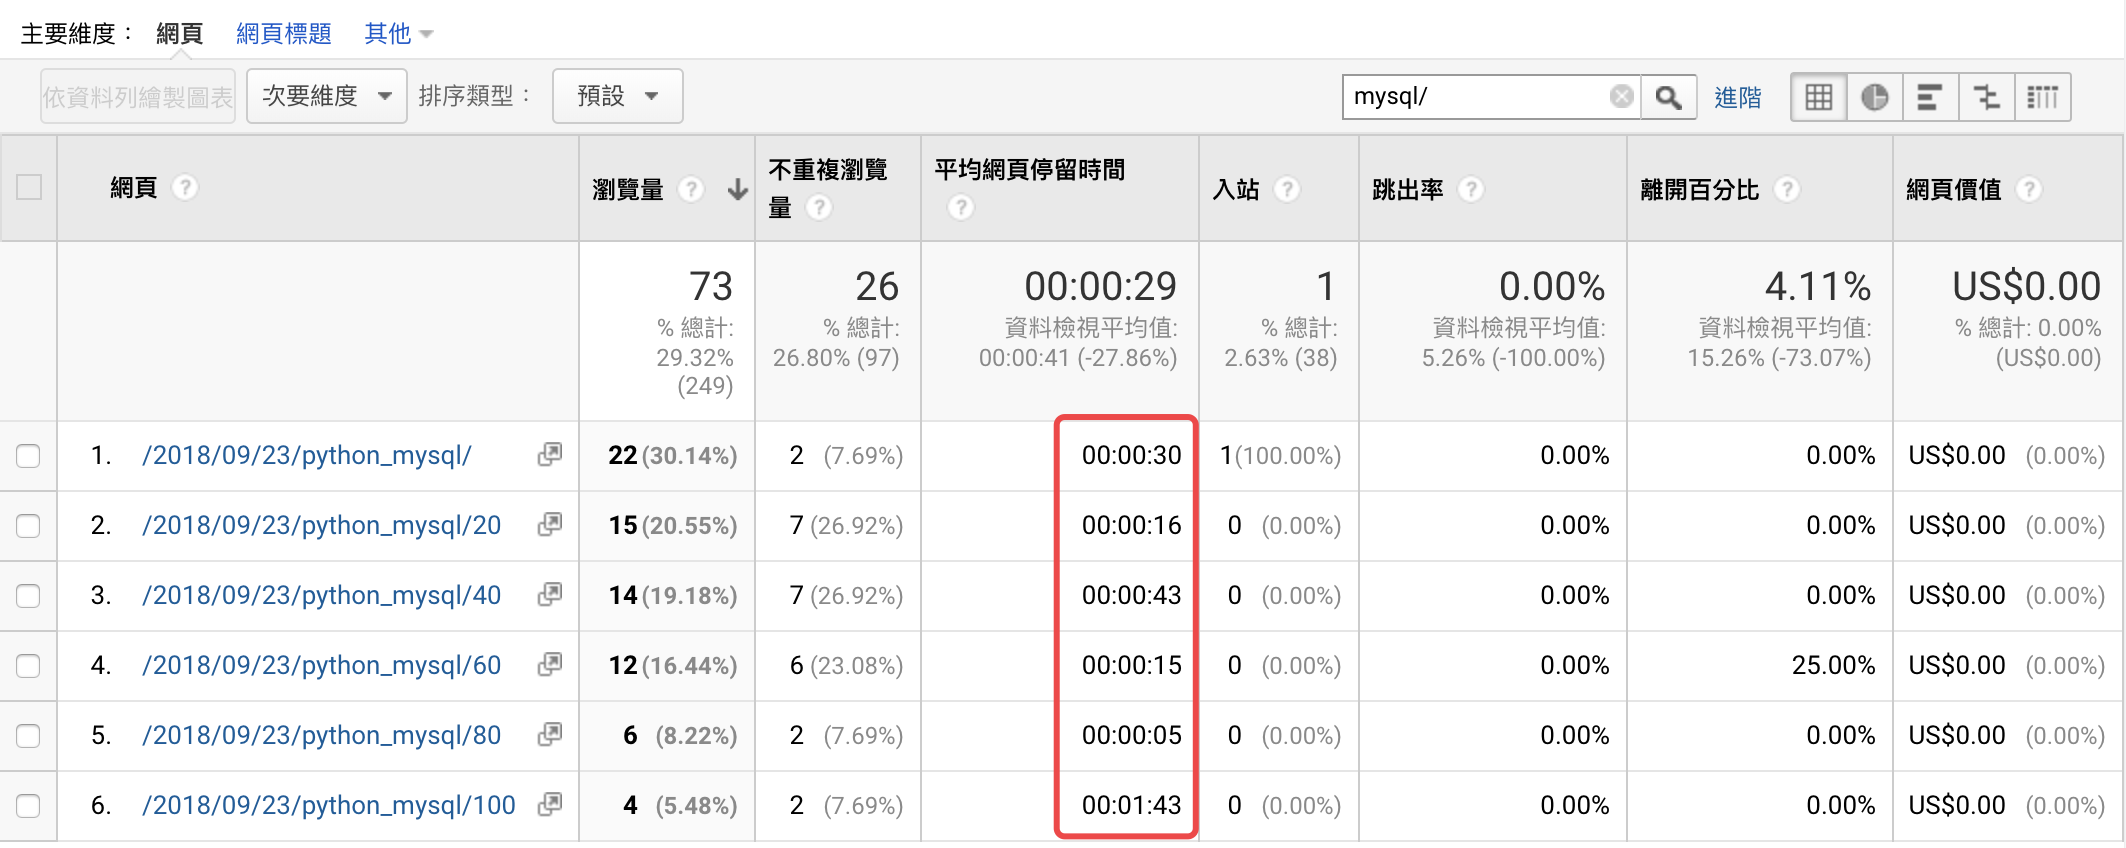Screen dimensions: 2126x848
Task: Click total average time 00:00:29
Action: 1101,286
